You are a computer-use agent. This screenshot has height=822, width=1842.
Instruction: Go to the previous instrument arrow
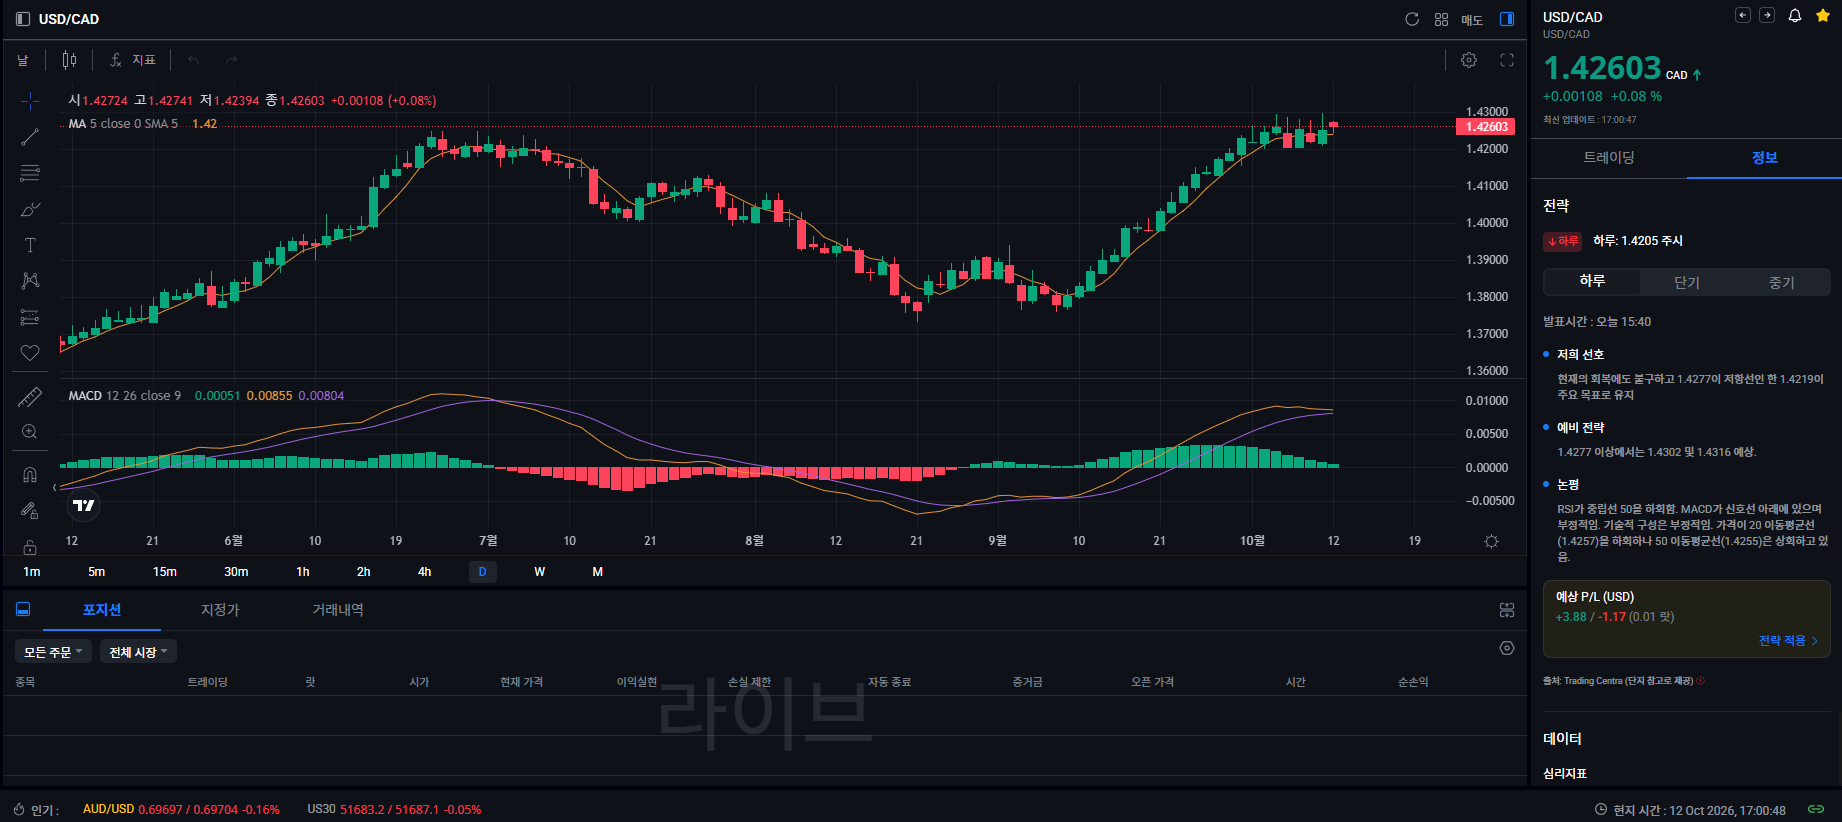pyautogui.click(x=1743, y=15)
